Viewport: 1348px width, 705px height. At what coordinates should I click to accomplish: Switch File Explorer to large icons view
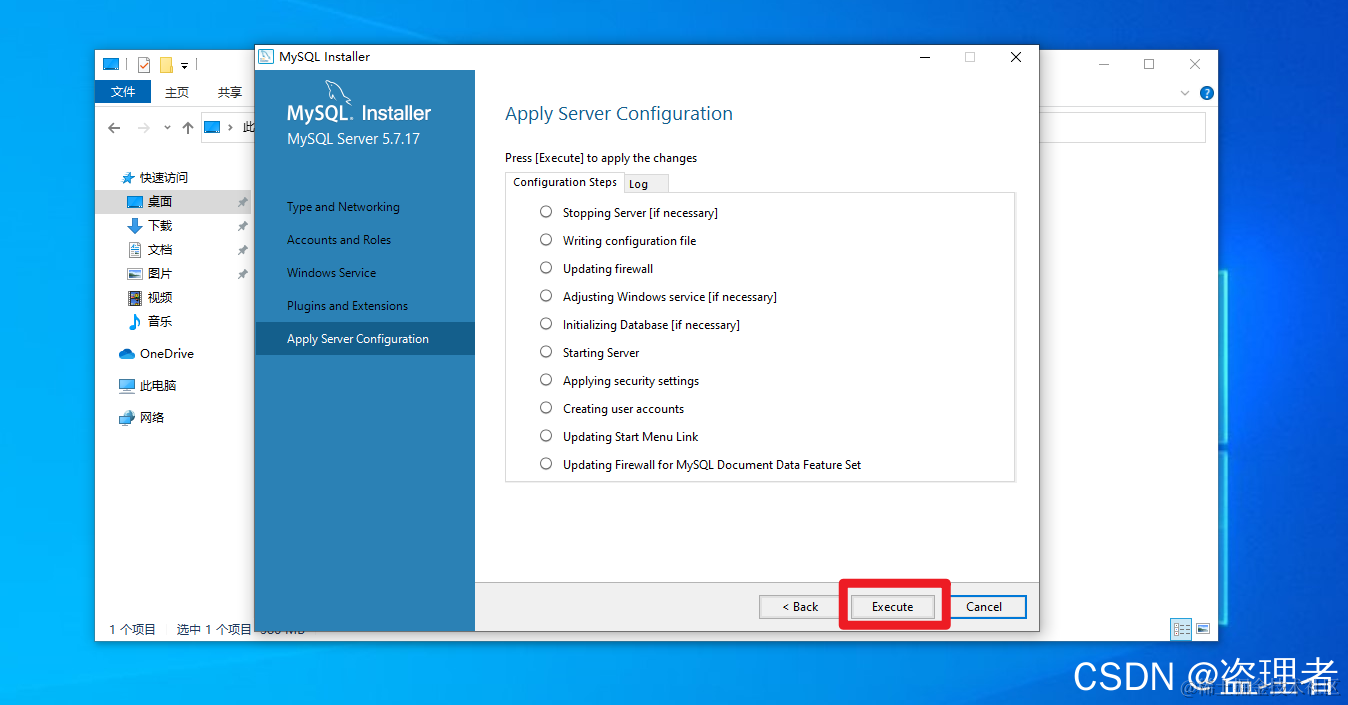pyautogui.click(x=1203, y=629)
